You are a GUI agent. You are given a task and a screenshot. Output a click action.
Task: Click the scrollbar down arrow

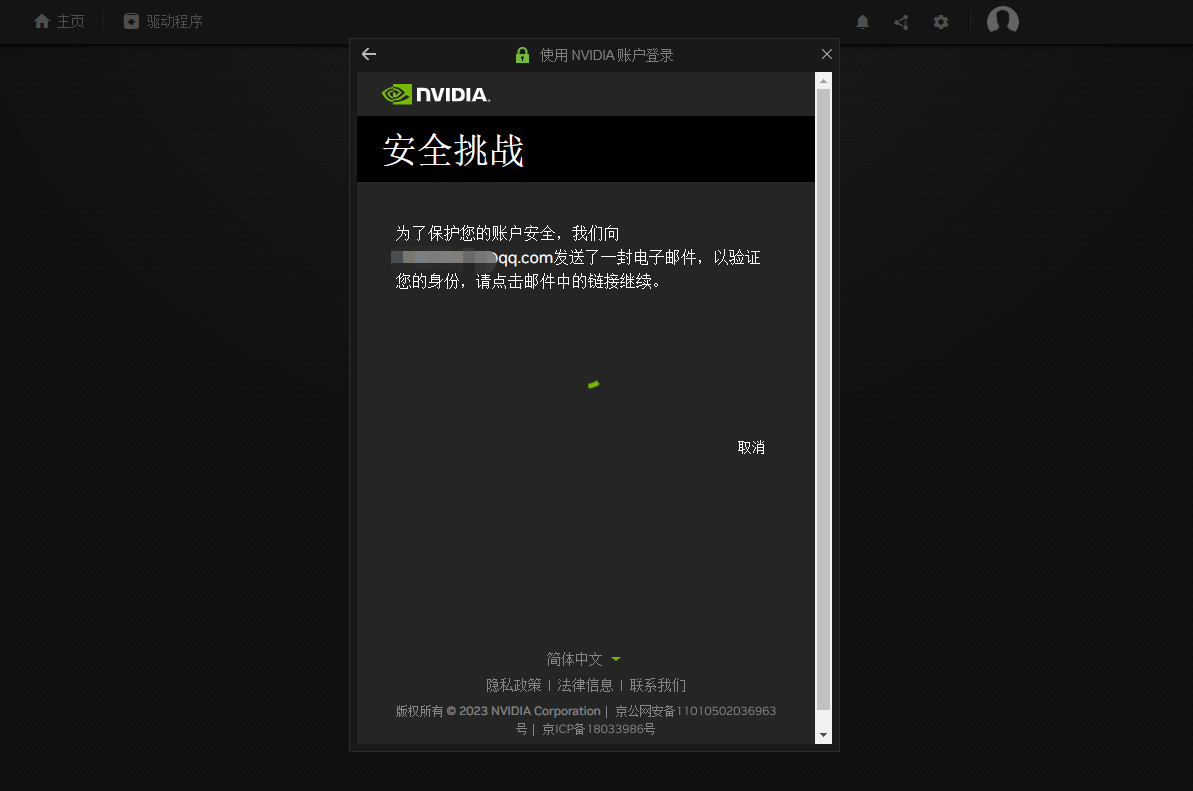tap(823, 734)
